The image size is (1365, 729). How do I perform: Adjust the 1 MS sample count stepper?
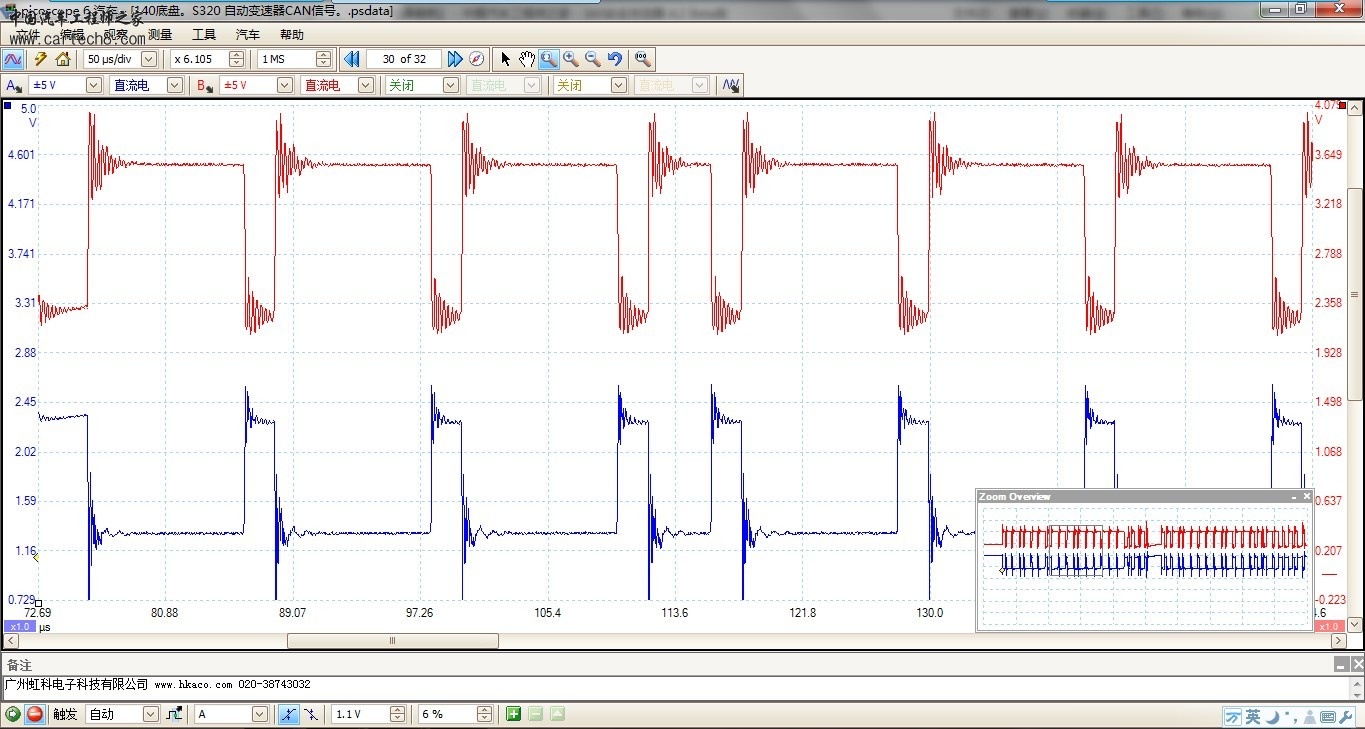point(323,59)
